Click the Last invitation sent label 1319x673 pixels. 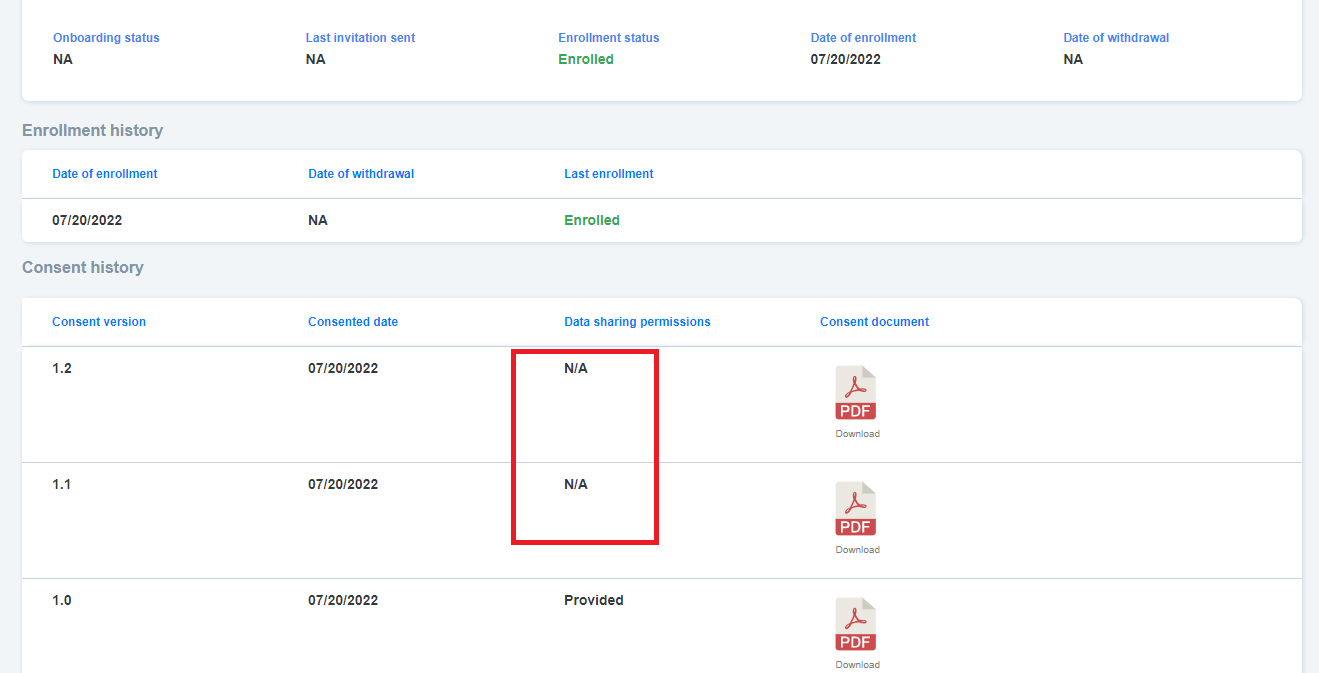click(x=360, y=38)
